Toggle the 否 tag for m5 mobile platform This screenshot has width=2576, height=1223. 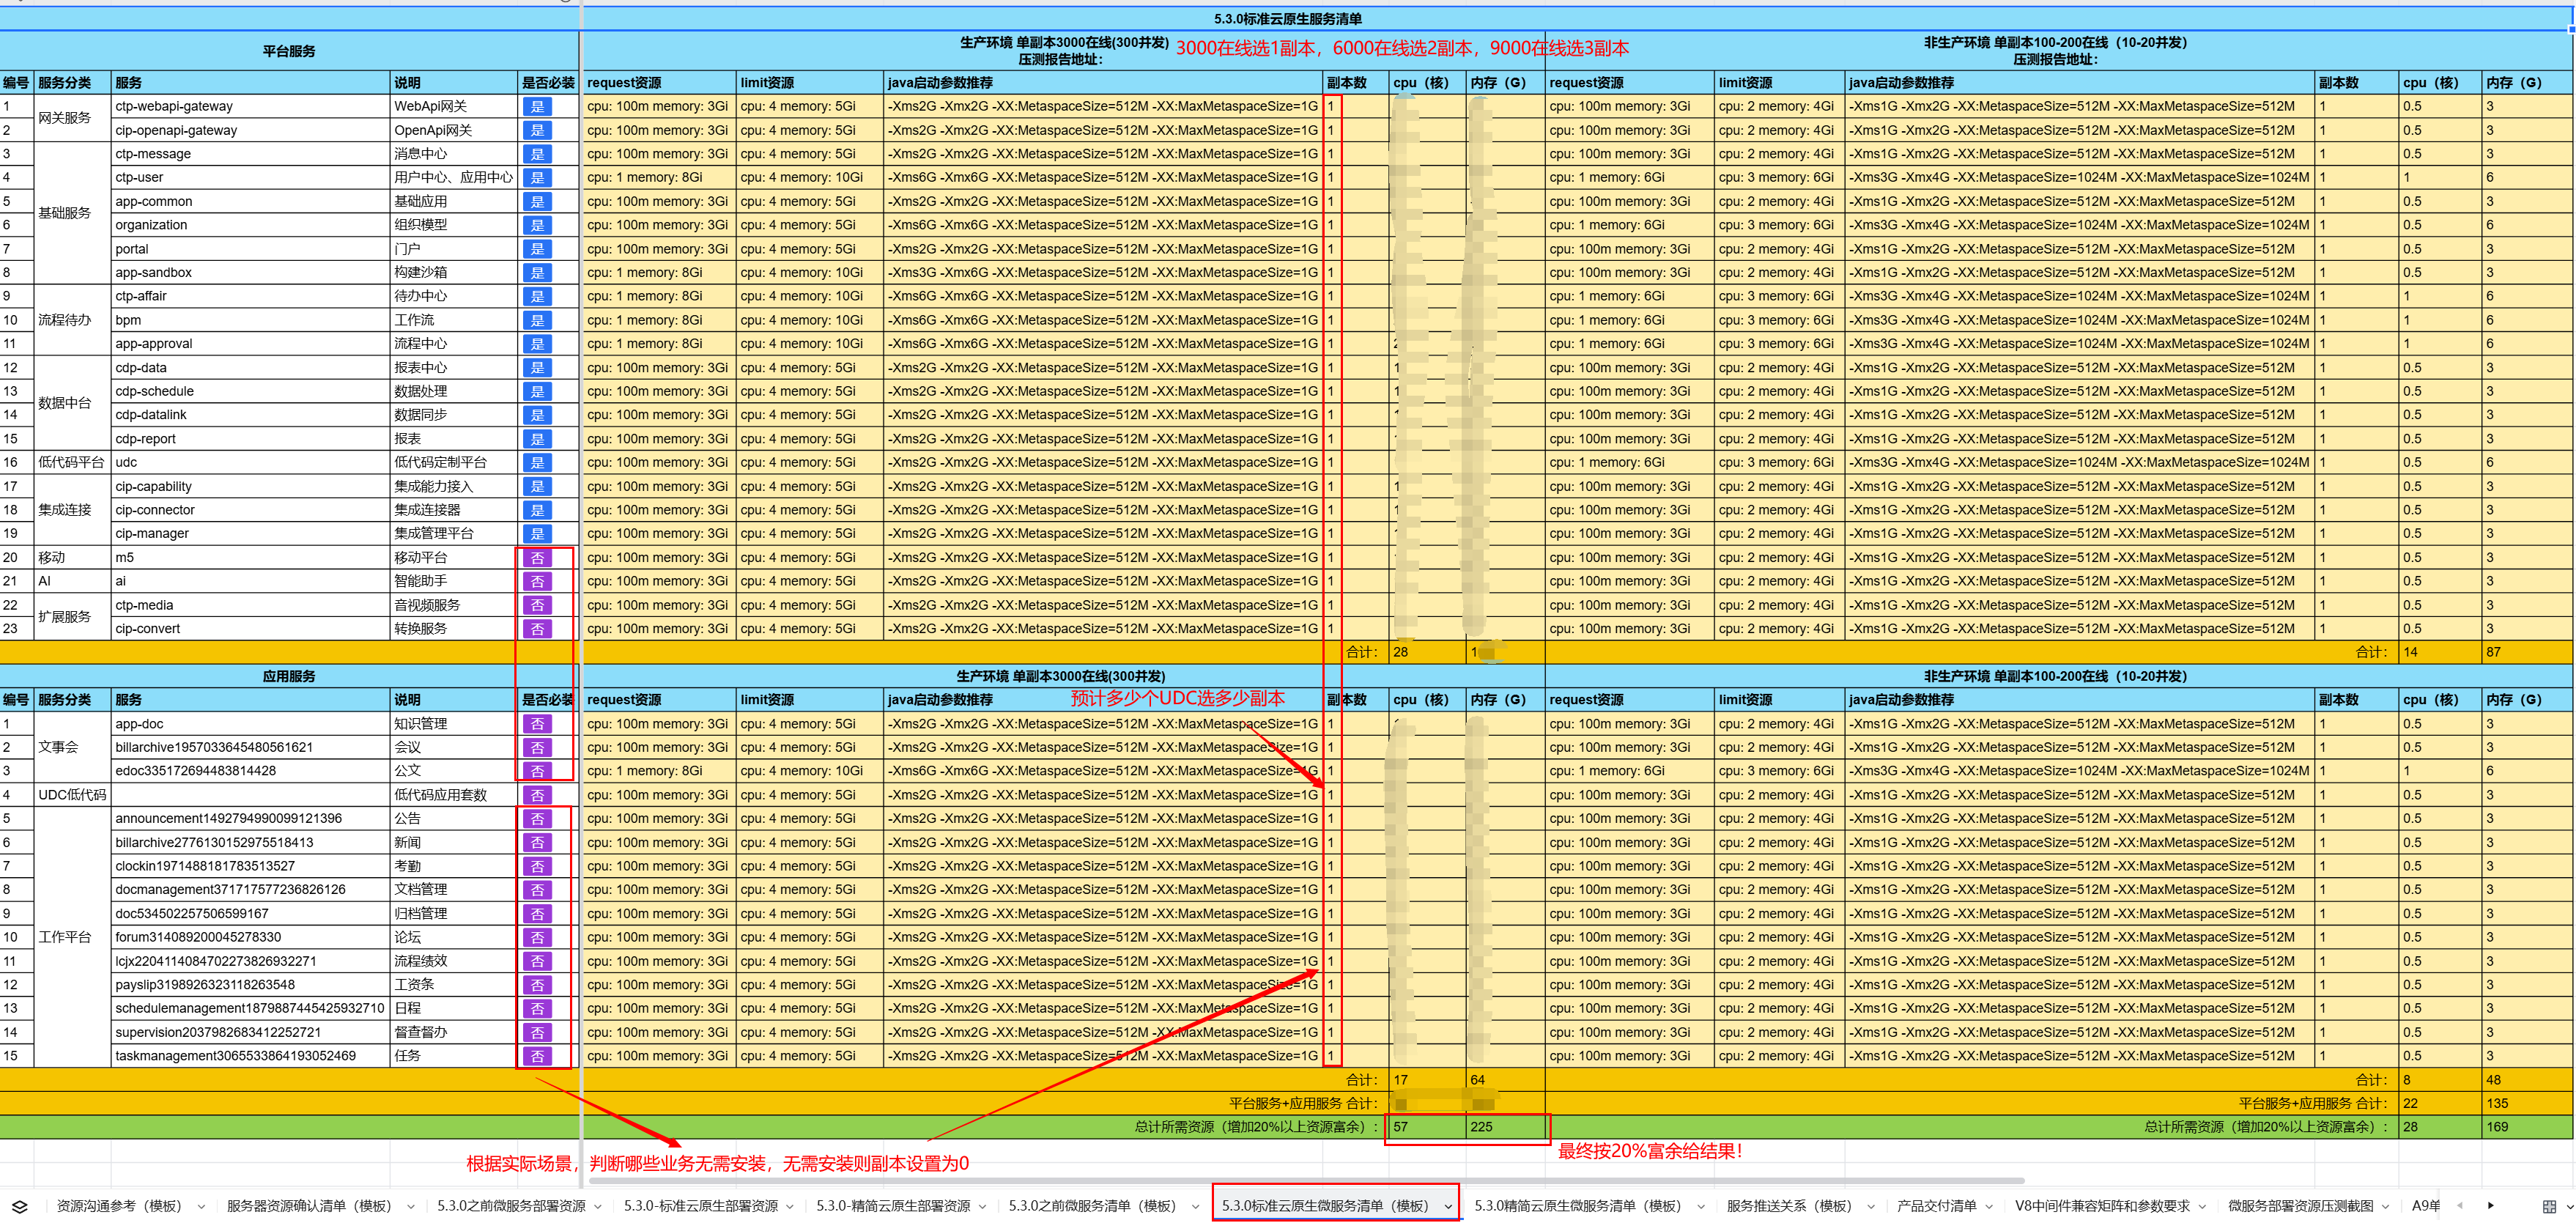537,558
